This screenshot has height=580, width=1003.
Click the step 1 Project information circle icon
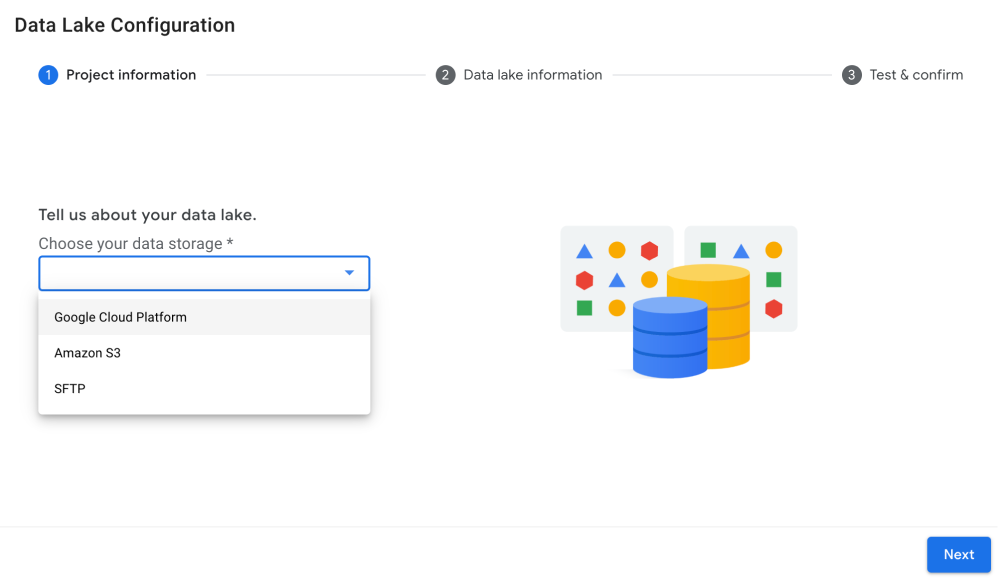(x=47, y=74)
